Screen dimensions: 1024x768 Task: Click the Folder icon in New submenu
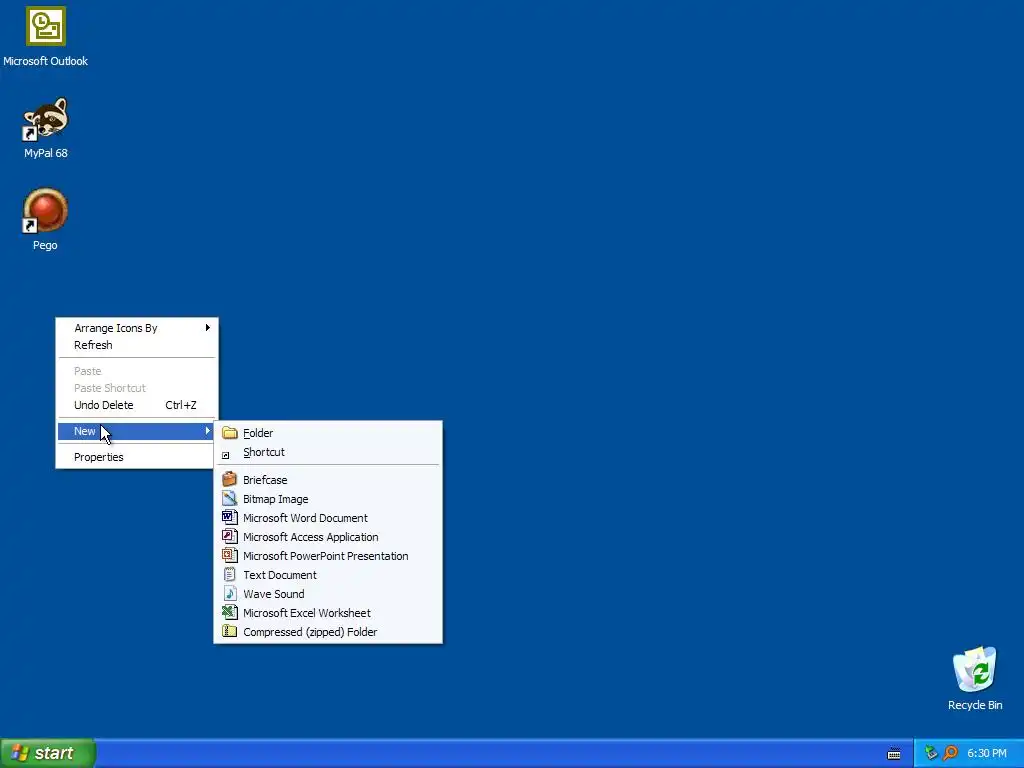tap(229, 432)
